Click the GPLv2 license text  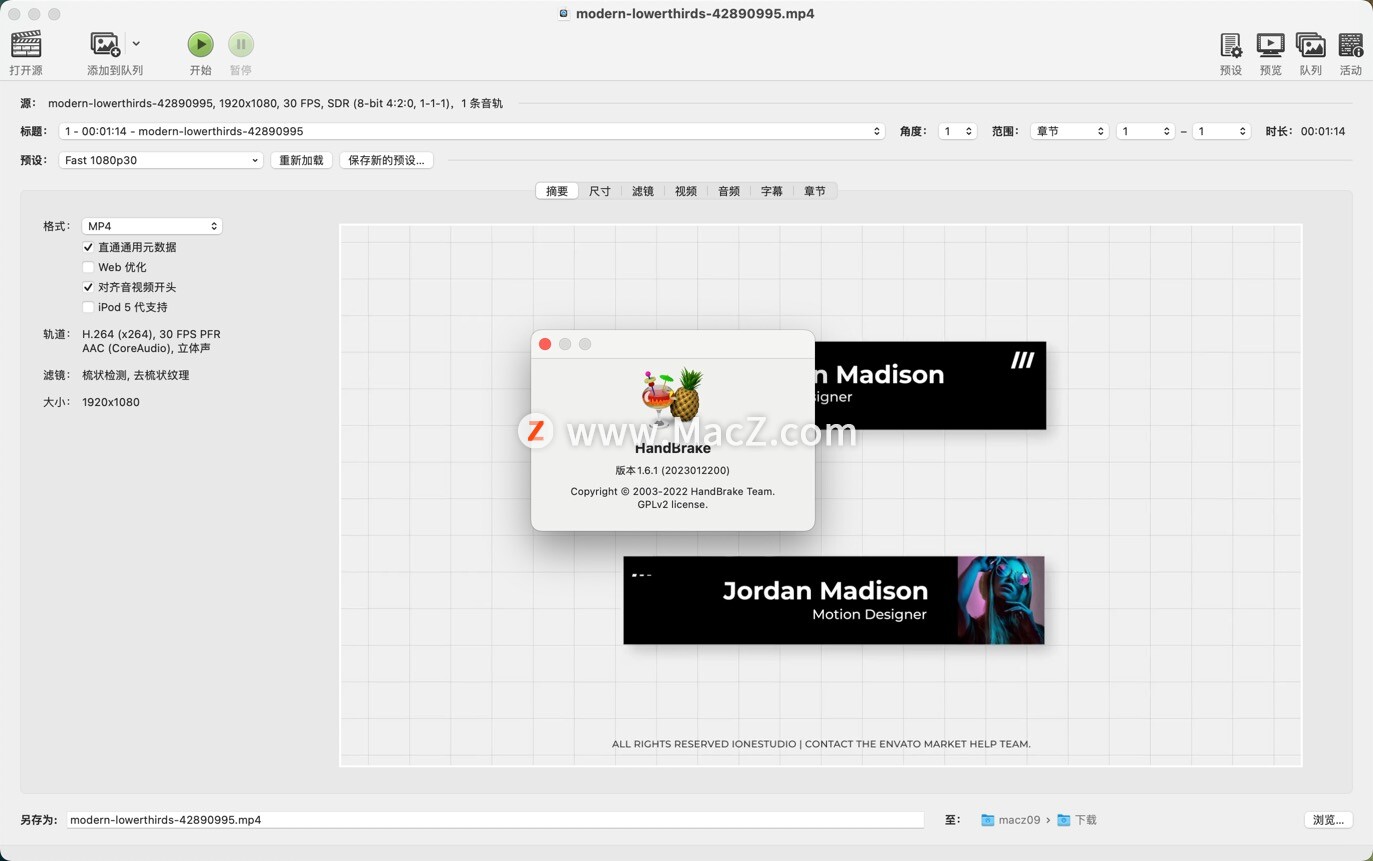(x=672, y=505)
